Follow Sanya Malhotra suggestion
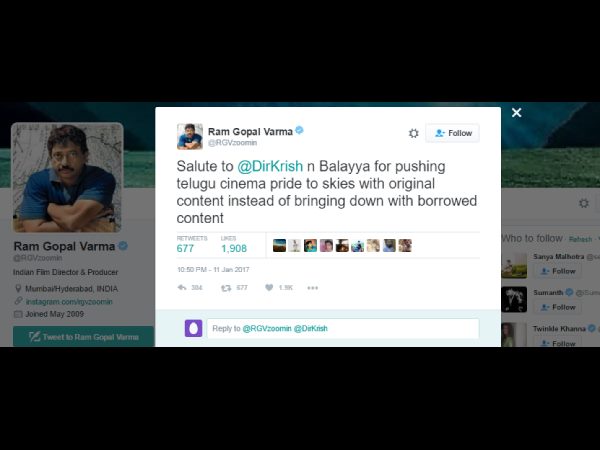 click(558, 271)
